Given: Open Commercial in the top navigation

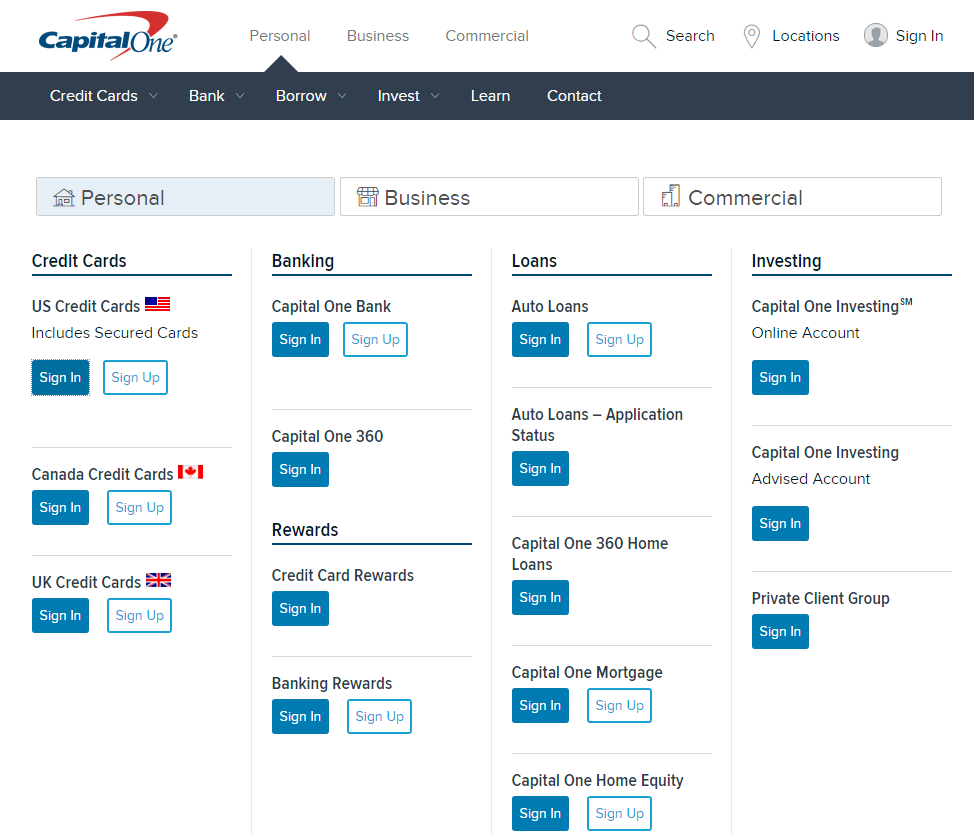Looking at the screenshot, I should pyautogui.click(x=487, y=36).
